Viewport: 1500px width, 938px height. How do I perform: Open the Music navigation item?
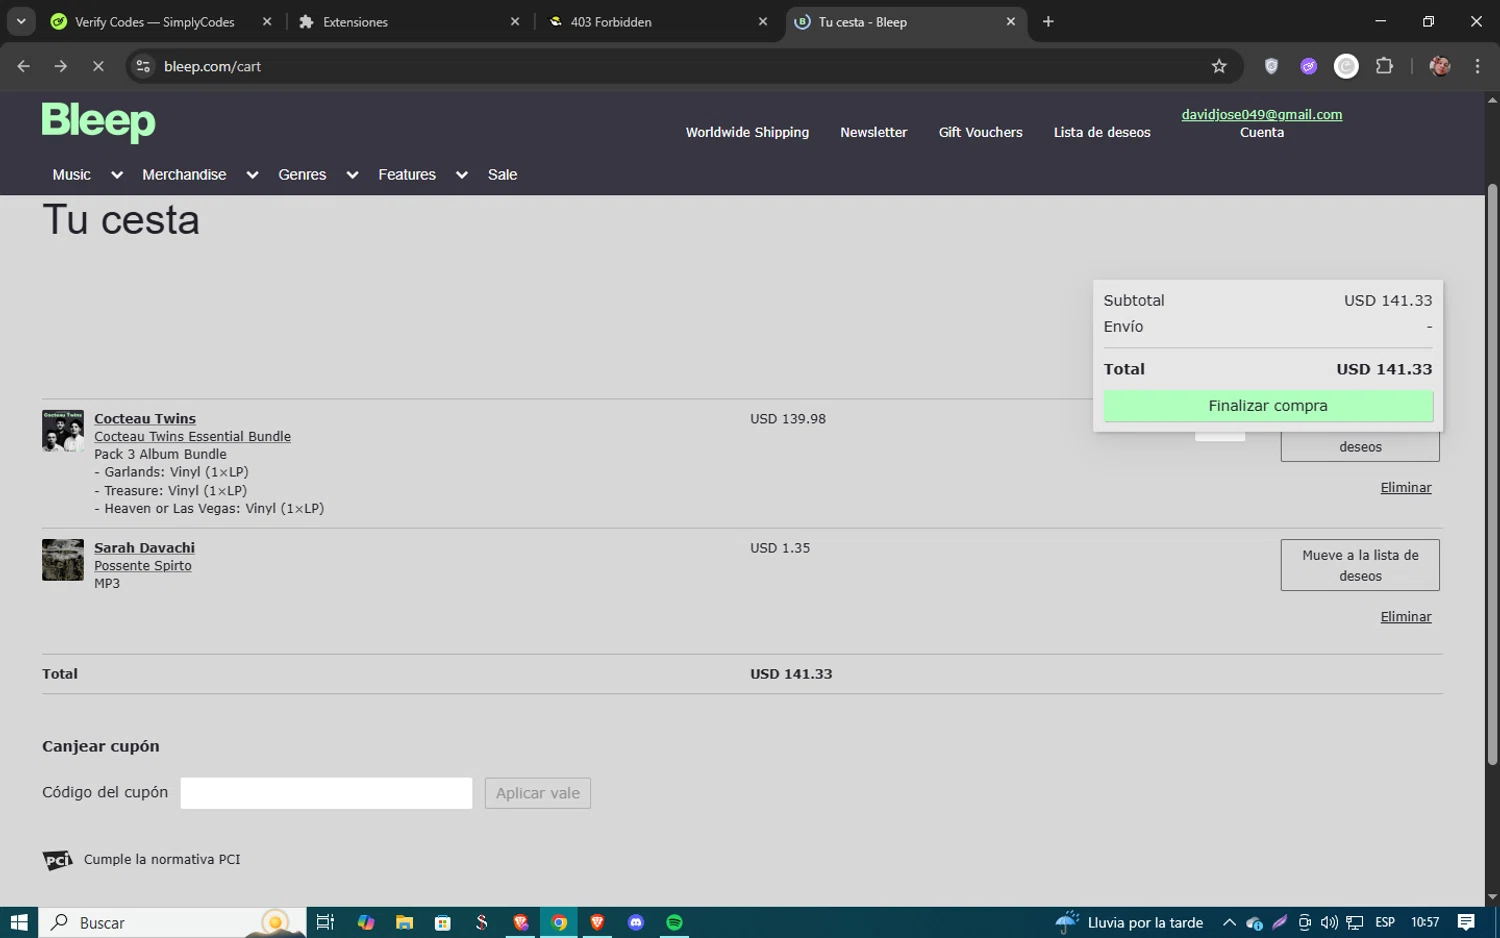pyautogui.click(x=71, y=174)
